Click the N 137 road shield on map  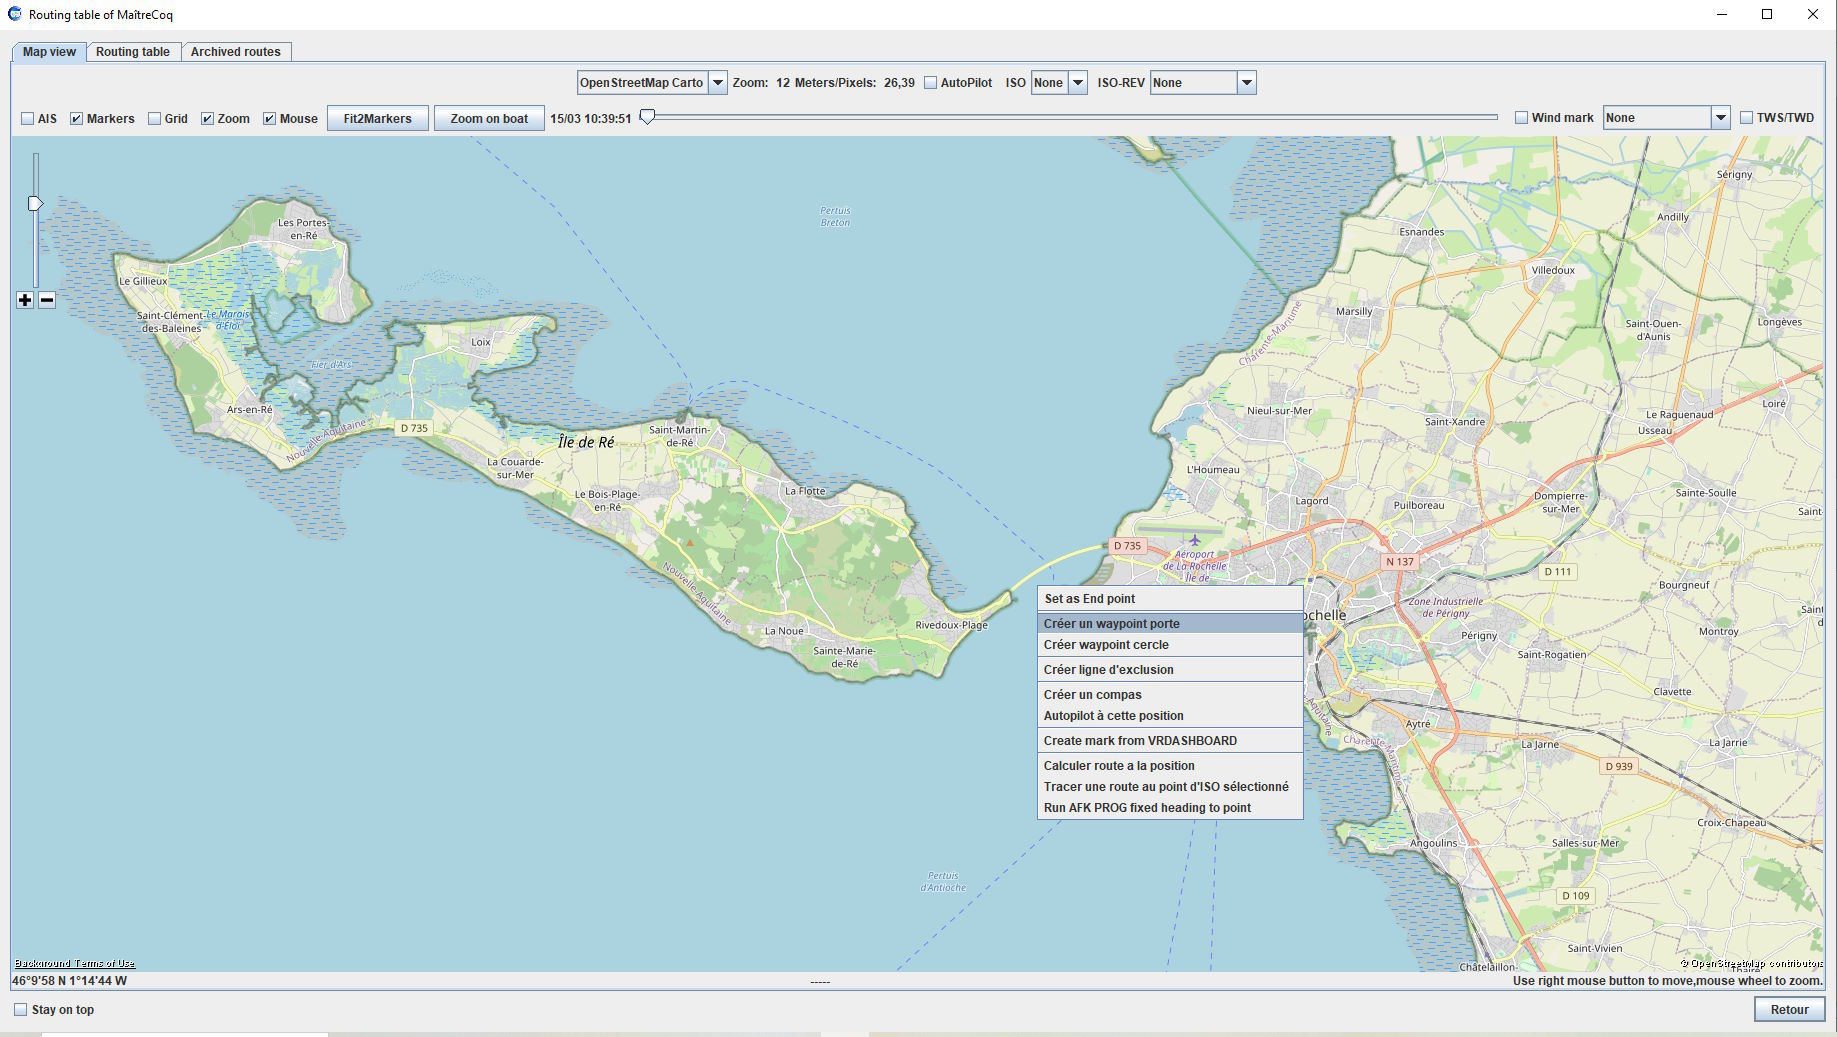1399,562
